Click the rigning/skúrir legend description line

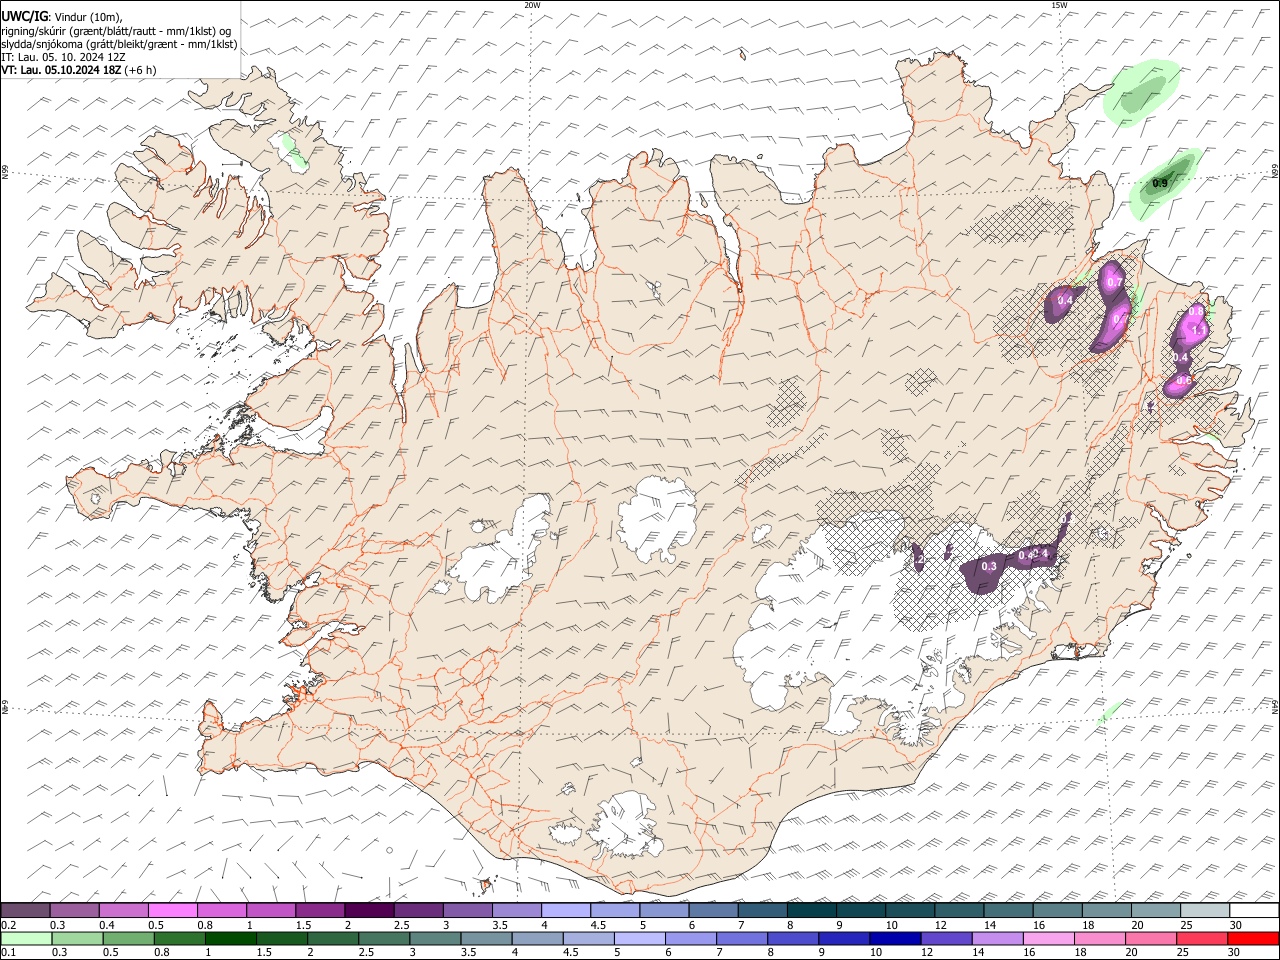(x=116, y=30)
